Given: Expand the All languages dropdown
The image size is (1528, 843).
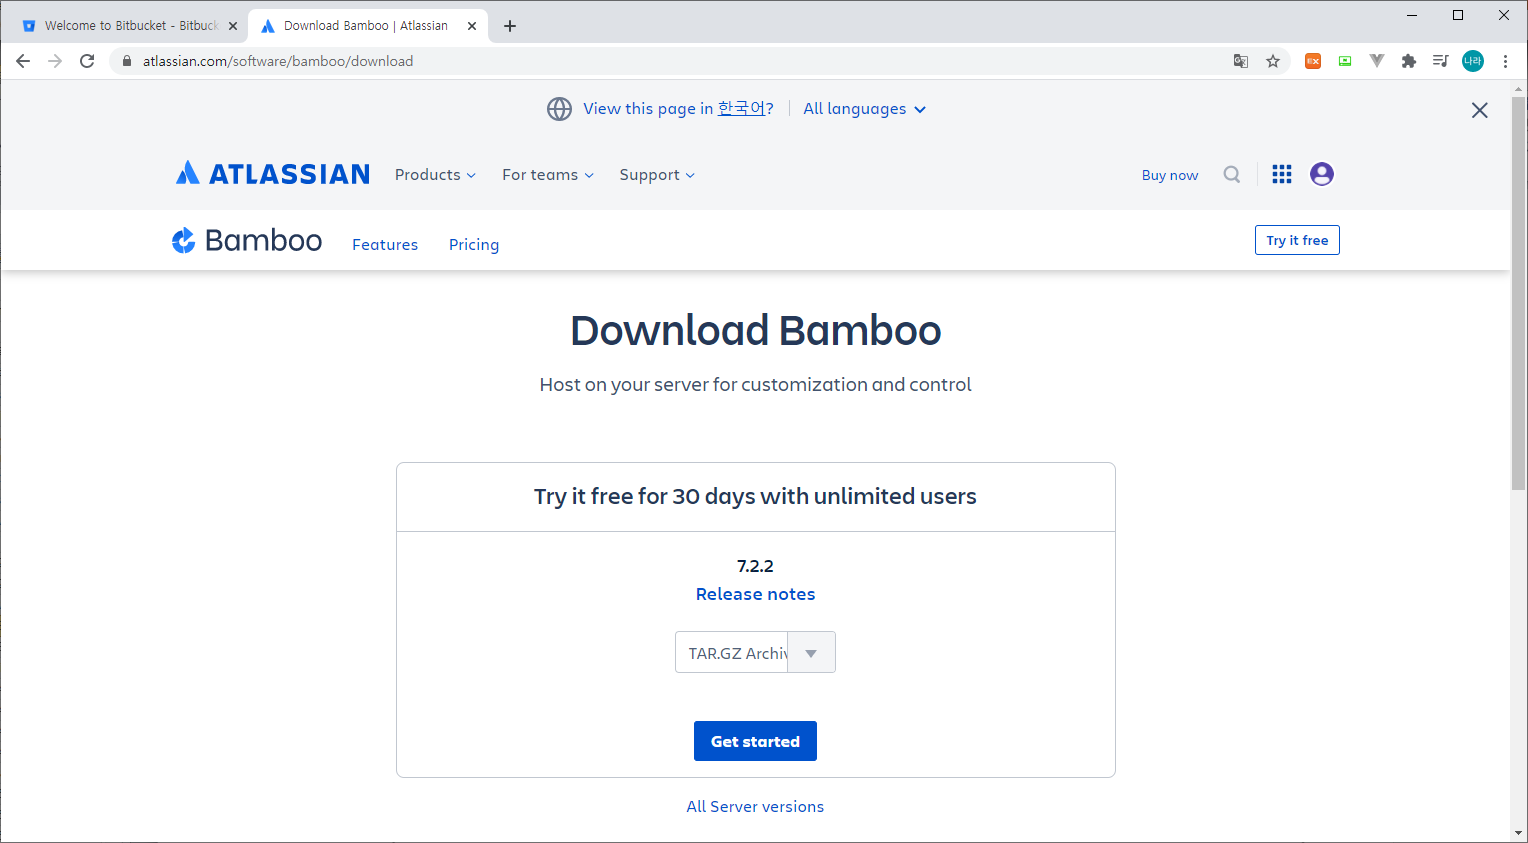Looking at the screenshot, I should (862, 108).
